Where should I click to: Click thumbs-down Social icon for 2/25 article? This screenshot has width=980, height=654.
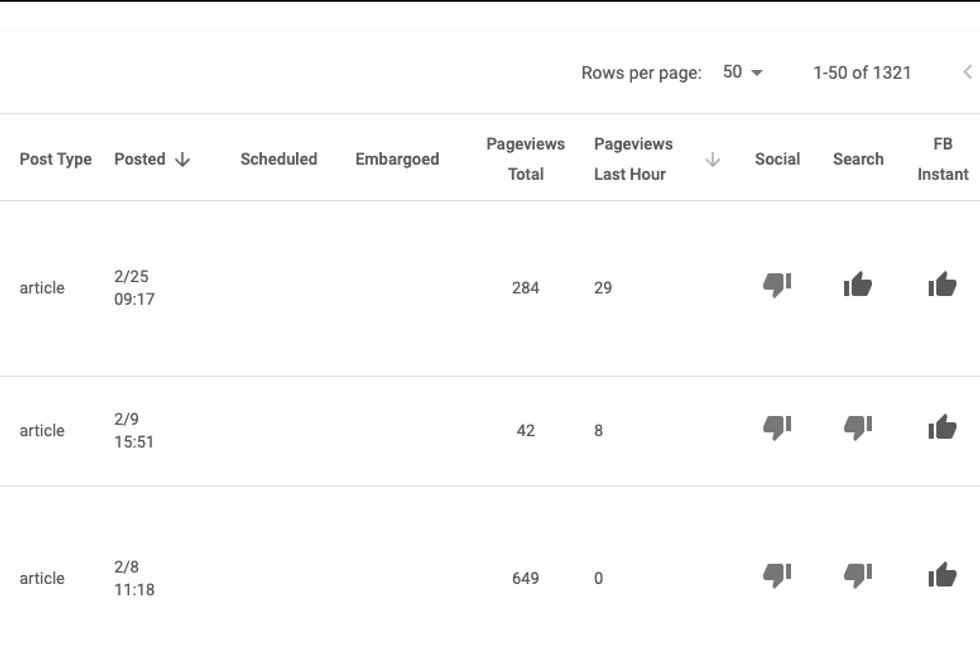click(x=777, y=286)
